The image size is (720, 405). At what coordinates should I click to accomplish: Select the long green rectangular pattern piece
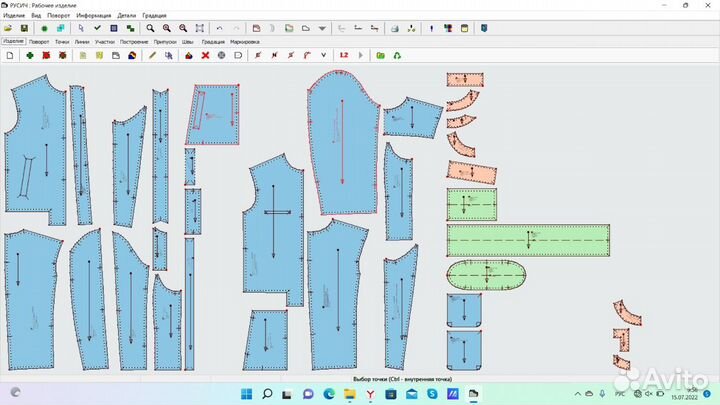coord(528,240)
